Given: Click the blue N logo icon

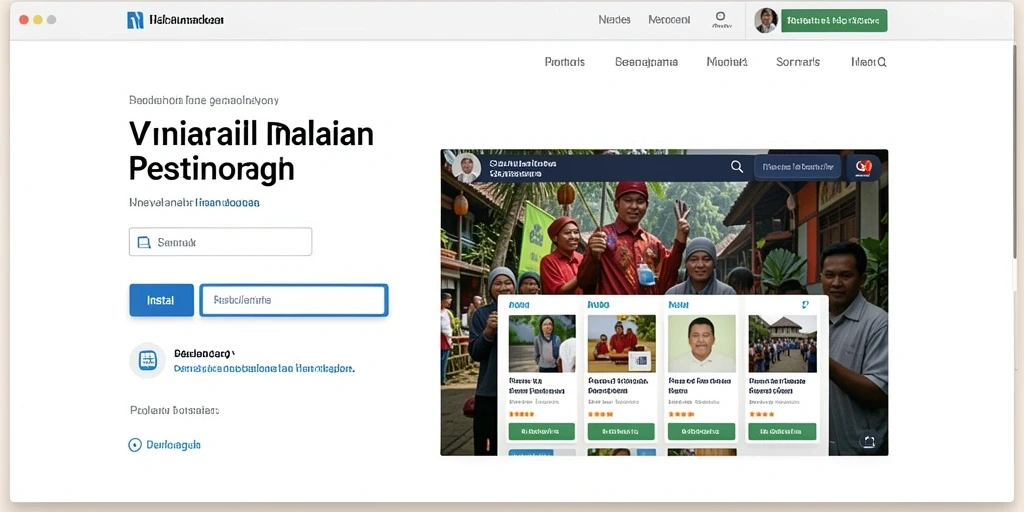Looking at the screenshot, I should pos(135,20).
